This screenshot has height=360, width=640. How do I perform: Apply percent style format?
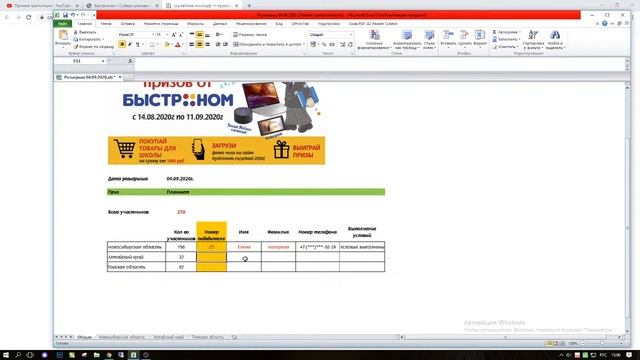click(324, 44)
